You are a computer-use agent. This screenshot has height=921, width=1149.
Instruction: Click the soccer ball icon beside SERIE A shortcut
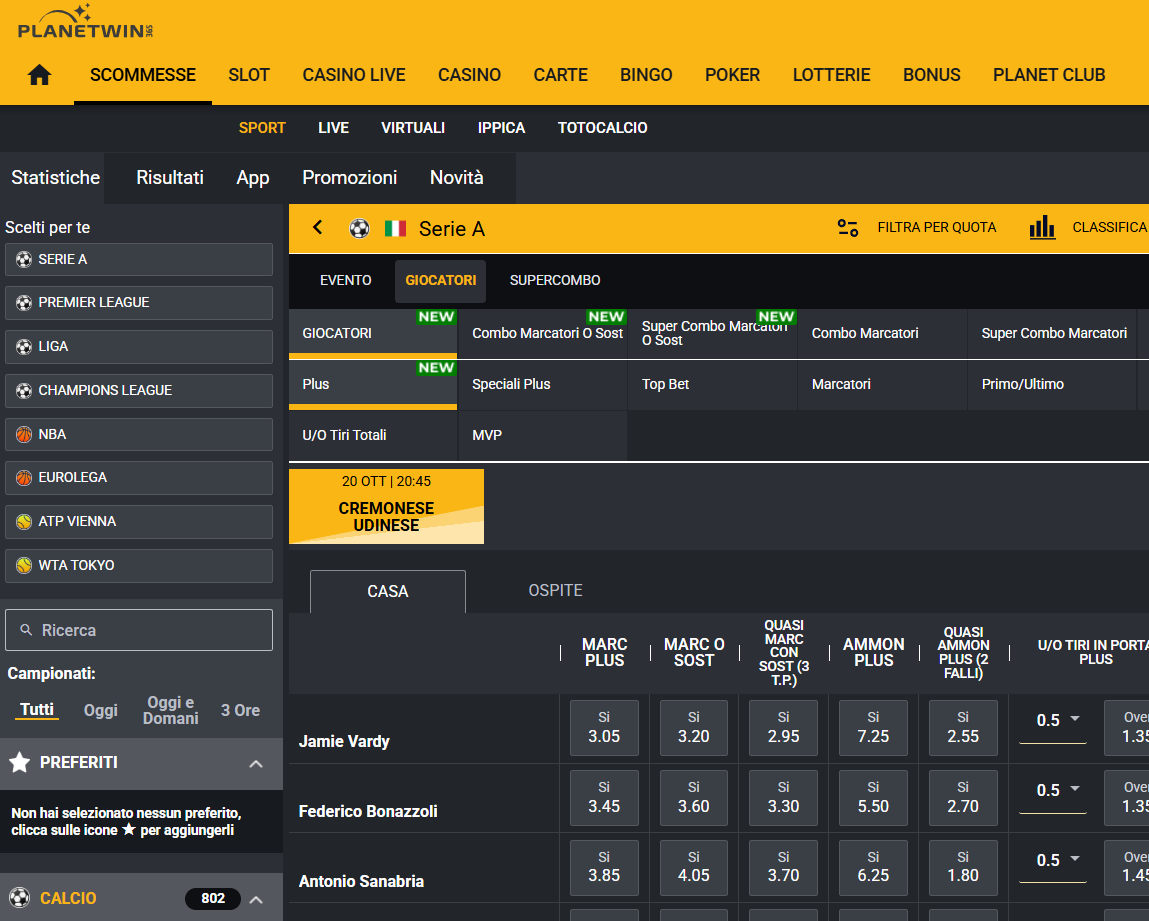24,259
